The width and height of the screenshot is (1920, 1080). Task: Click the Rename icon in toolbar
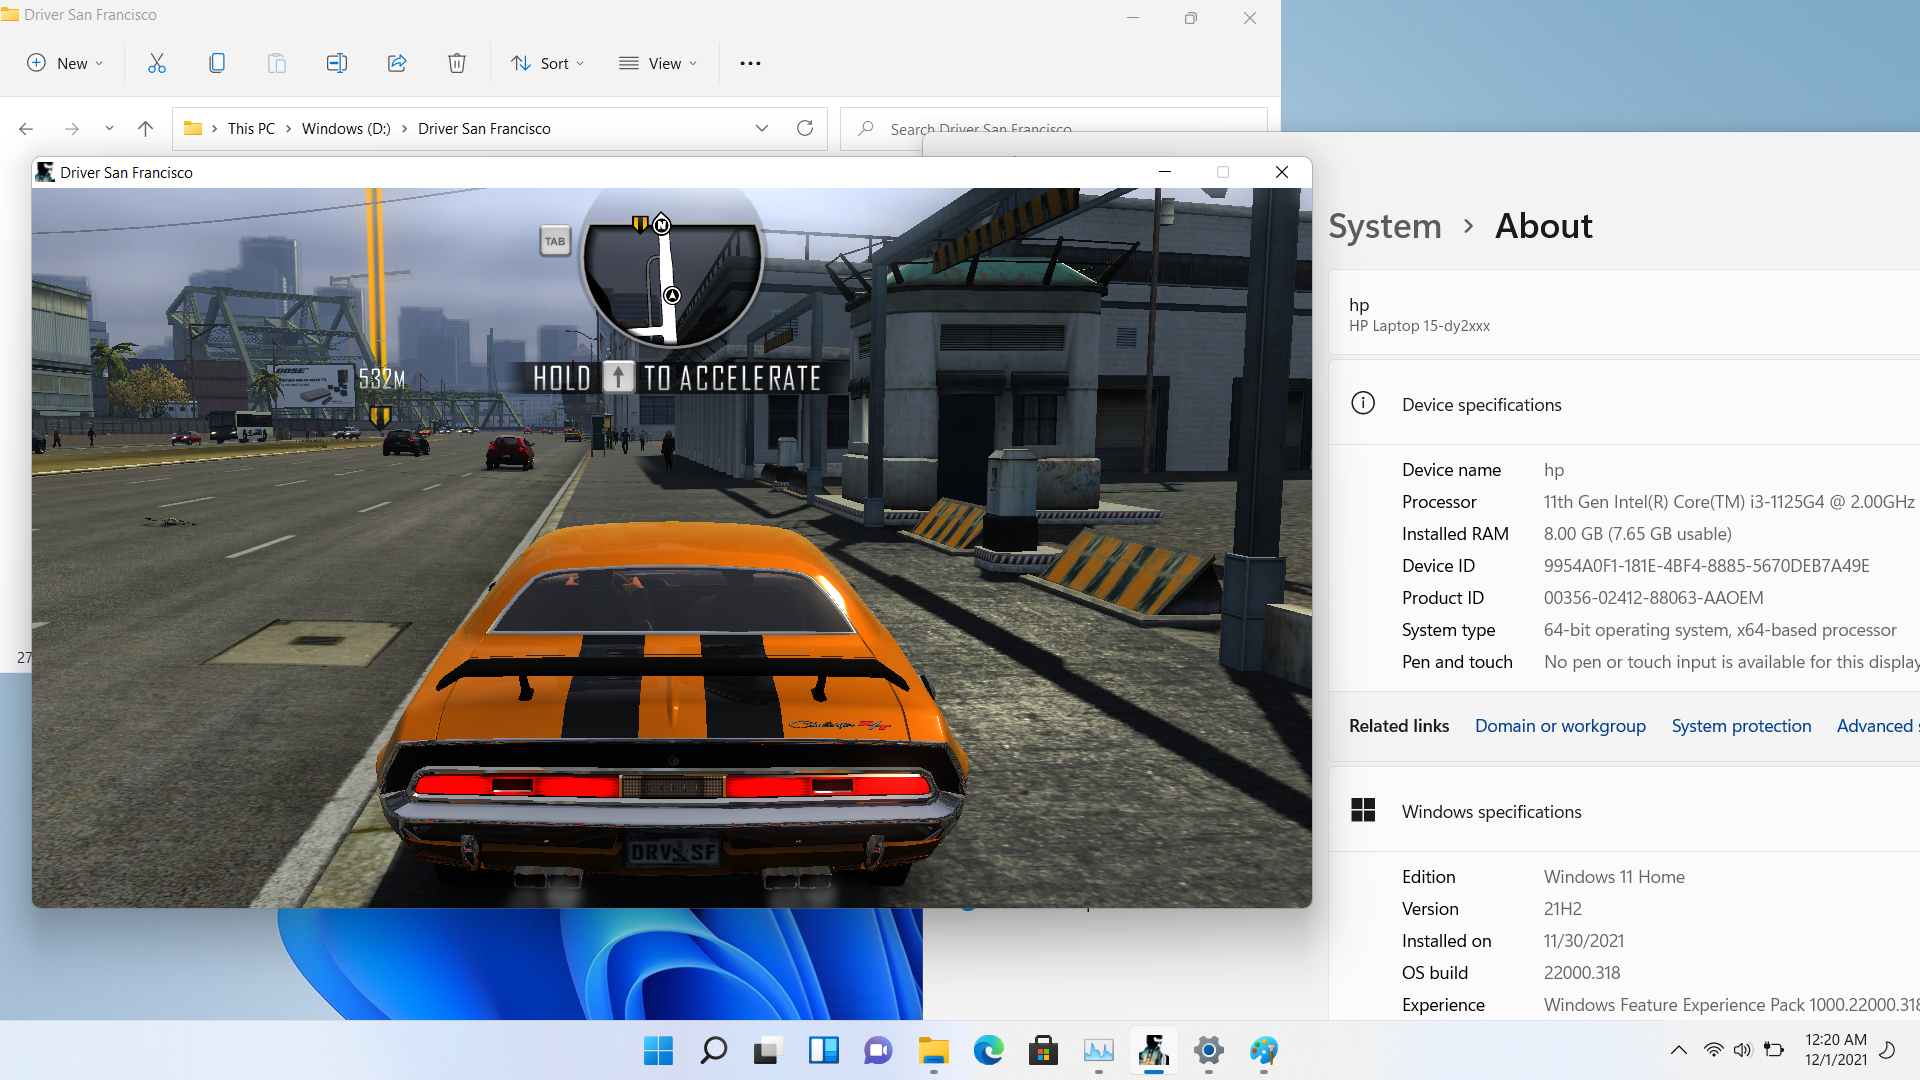[337, 63]
